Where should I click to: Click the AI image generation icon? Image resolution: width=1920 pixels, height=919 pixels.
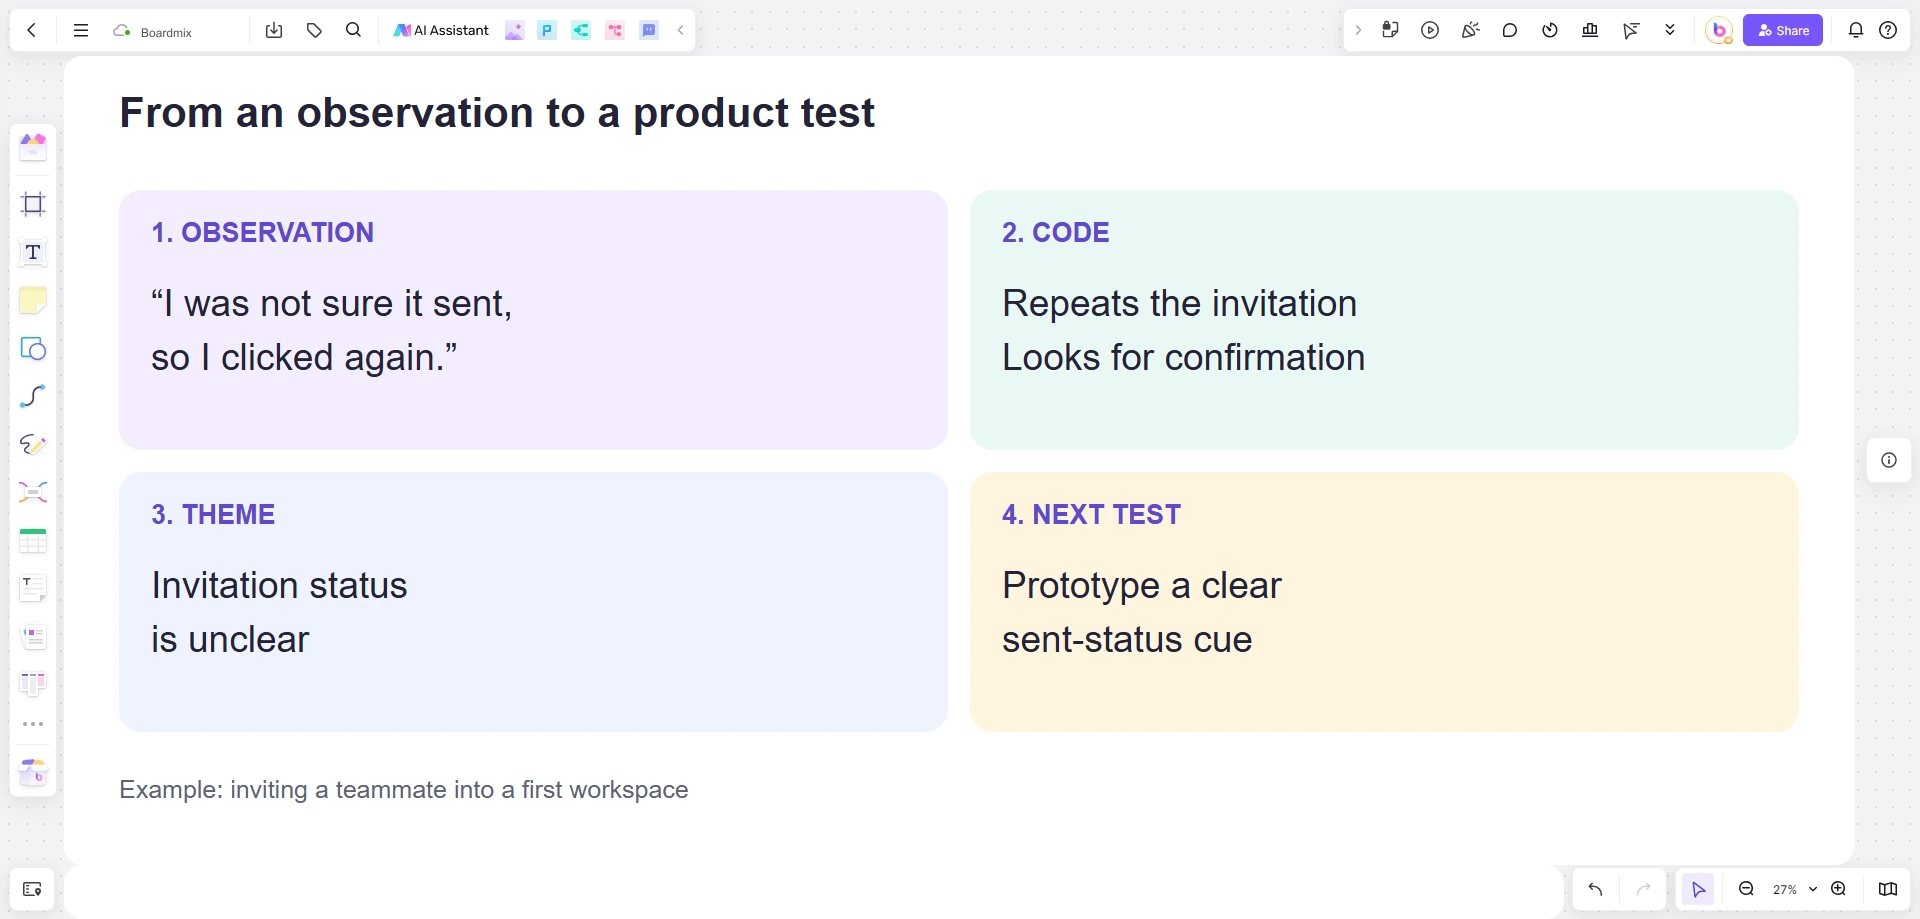(x=514, y=30)
